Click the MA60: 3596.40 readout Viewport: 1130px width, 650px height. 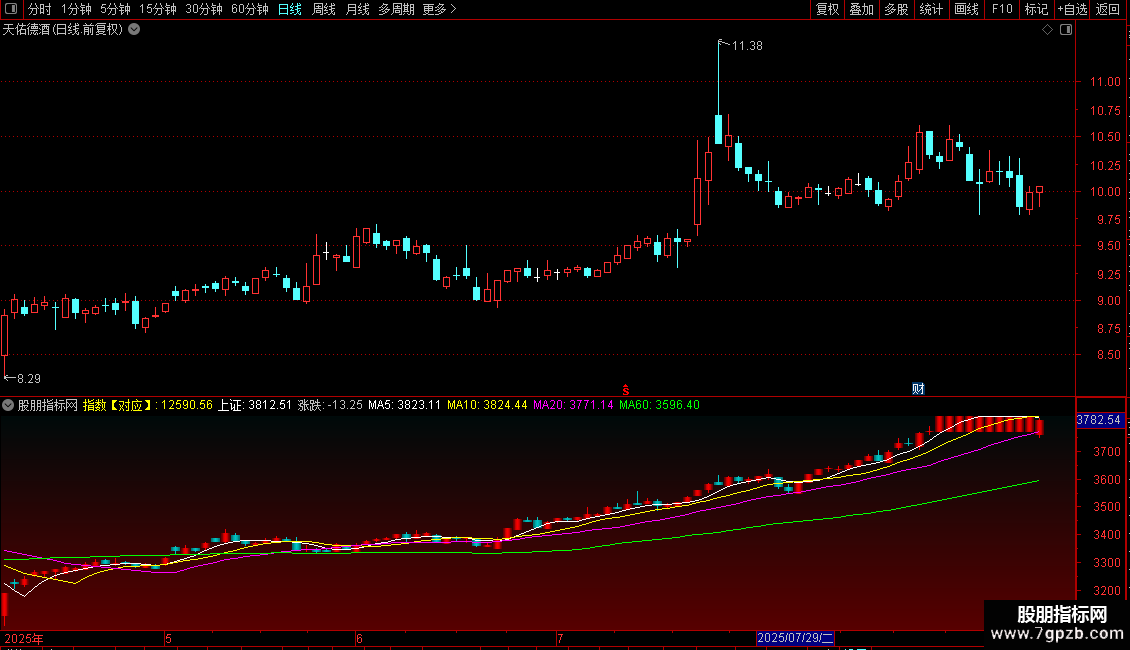coord(659,405)
